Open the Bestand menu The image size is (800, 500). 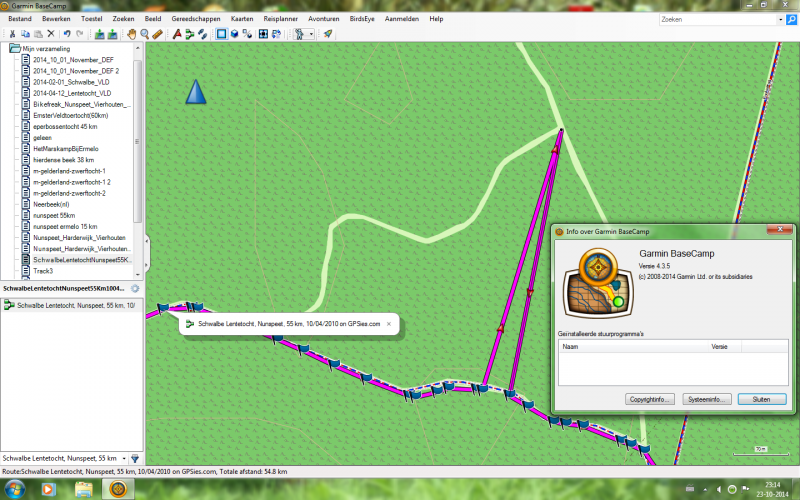[20, 19]
